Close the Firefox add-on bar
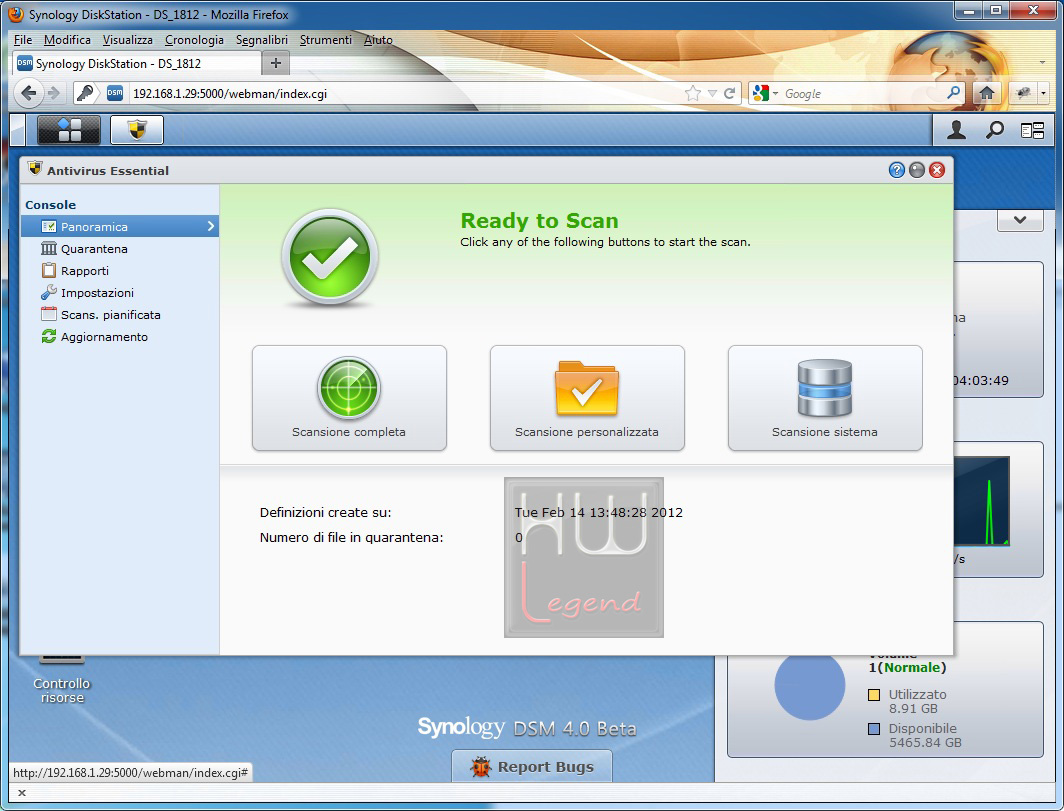 [x=22, y=793]
